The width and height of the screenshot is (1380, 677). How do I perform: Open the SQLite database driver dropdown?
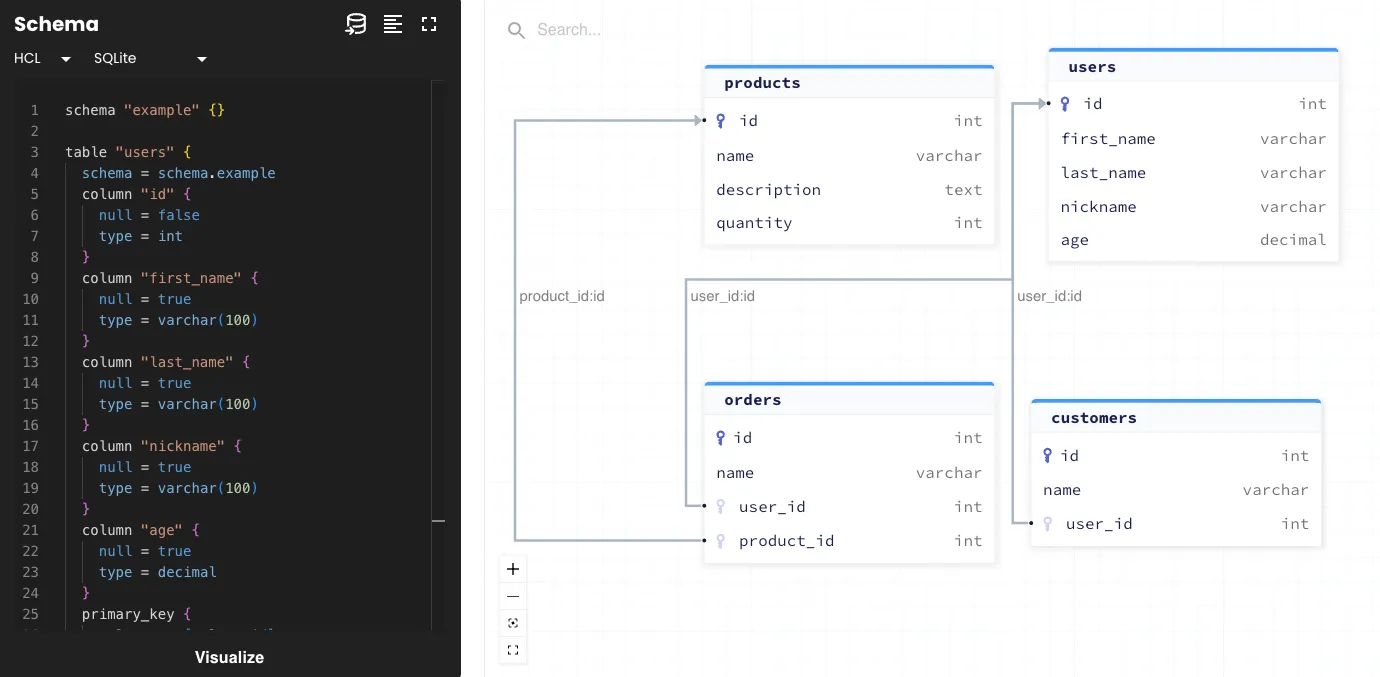pyautogui.click(x=150, y=59)
